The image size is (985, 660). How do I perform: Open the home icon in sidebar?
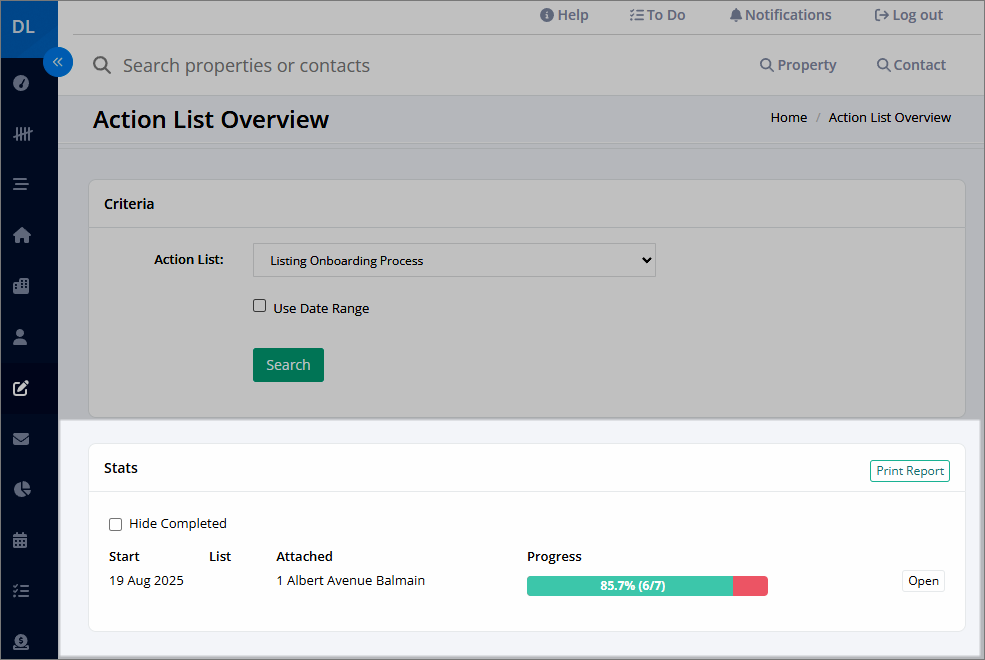pos(22,235)
